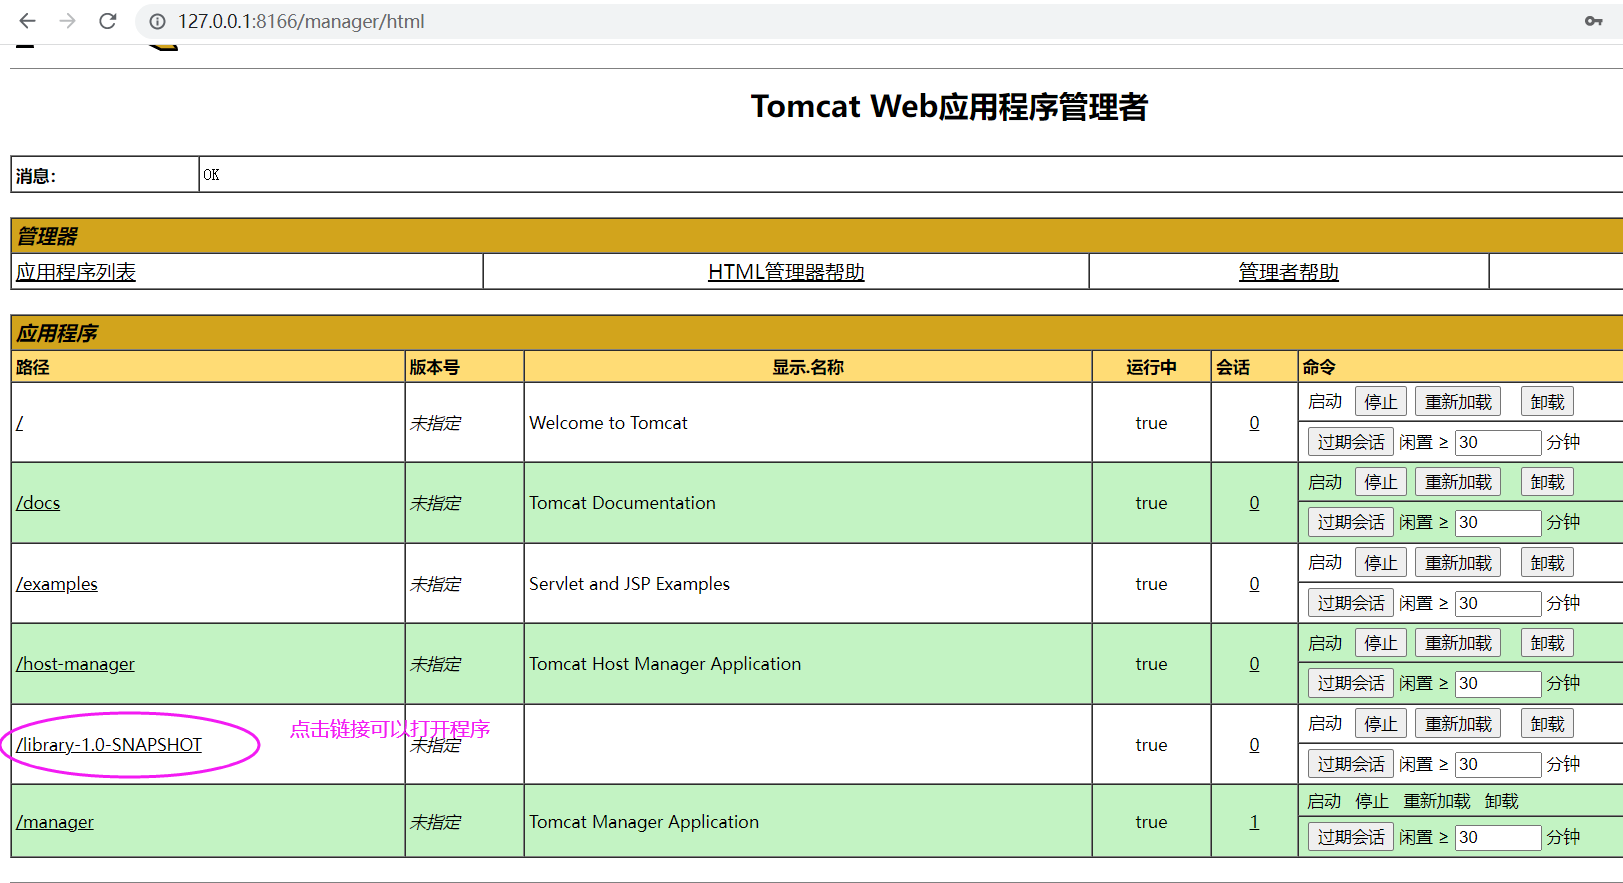Edit idle minutes for /examples
Viewport: 1623px width, 883px height.
(x=1498, y=603)
